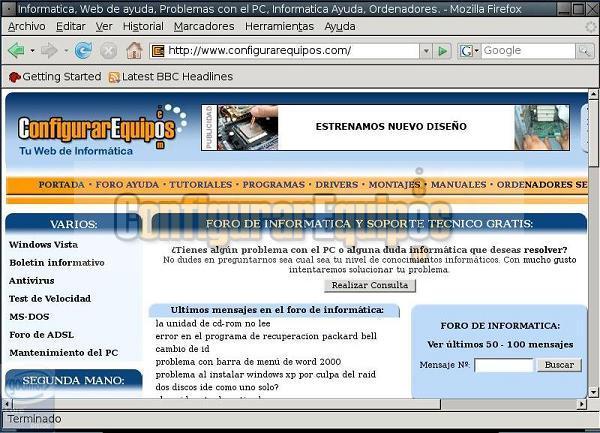
Task: Open the Google search engine selector
Action: tap(469, 50)
